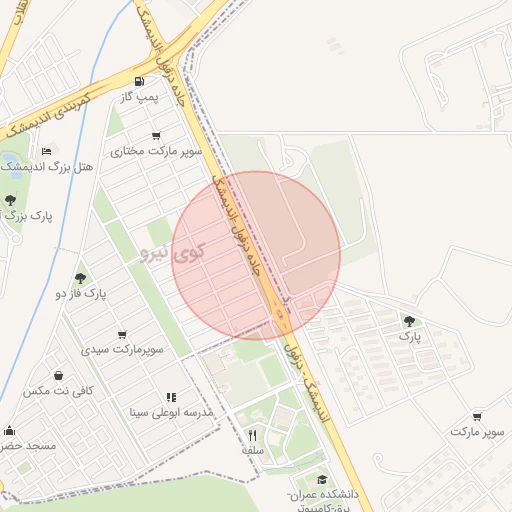Screen dimensions: 512x512
Task: Click the tree icon of پارک بزرگ
Action: click(x=10, y=200)
